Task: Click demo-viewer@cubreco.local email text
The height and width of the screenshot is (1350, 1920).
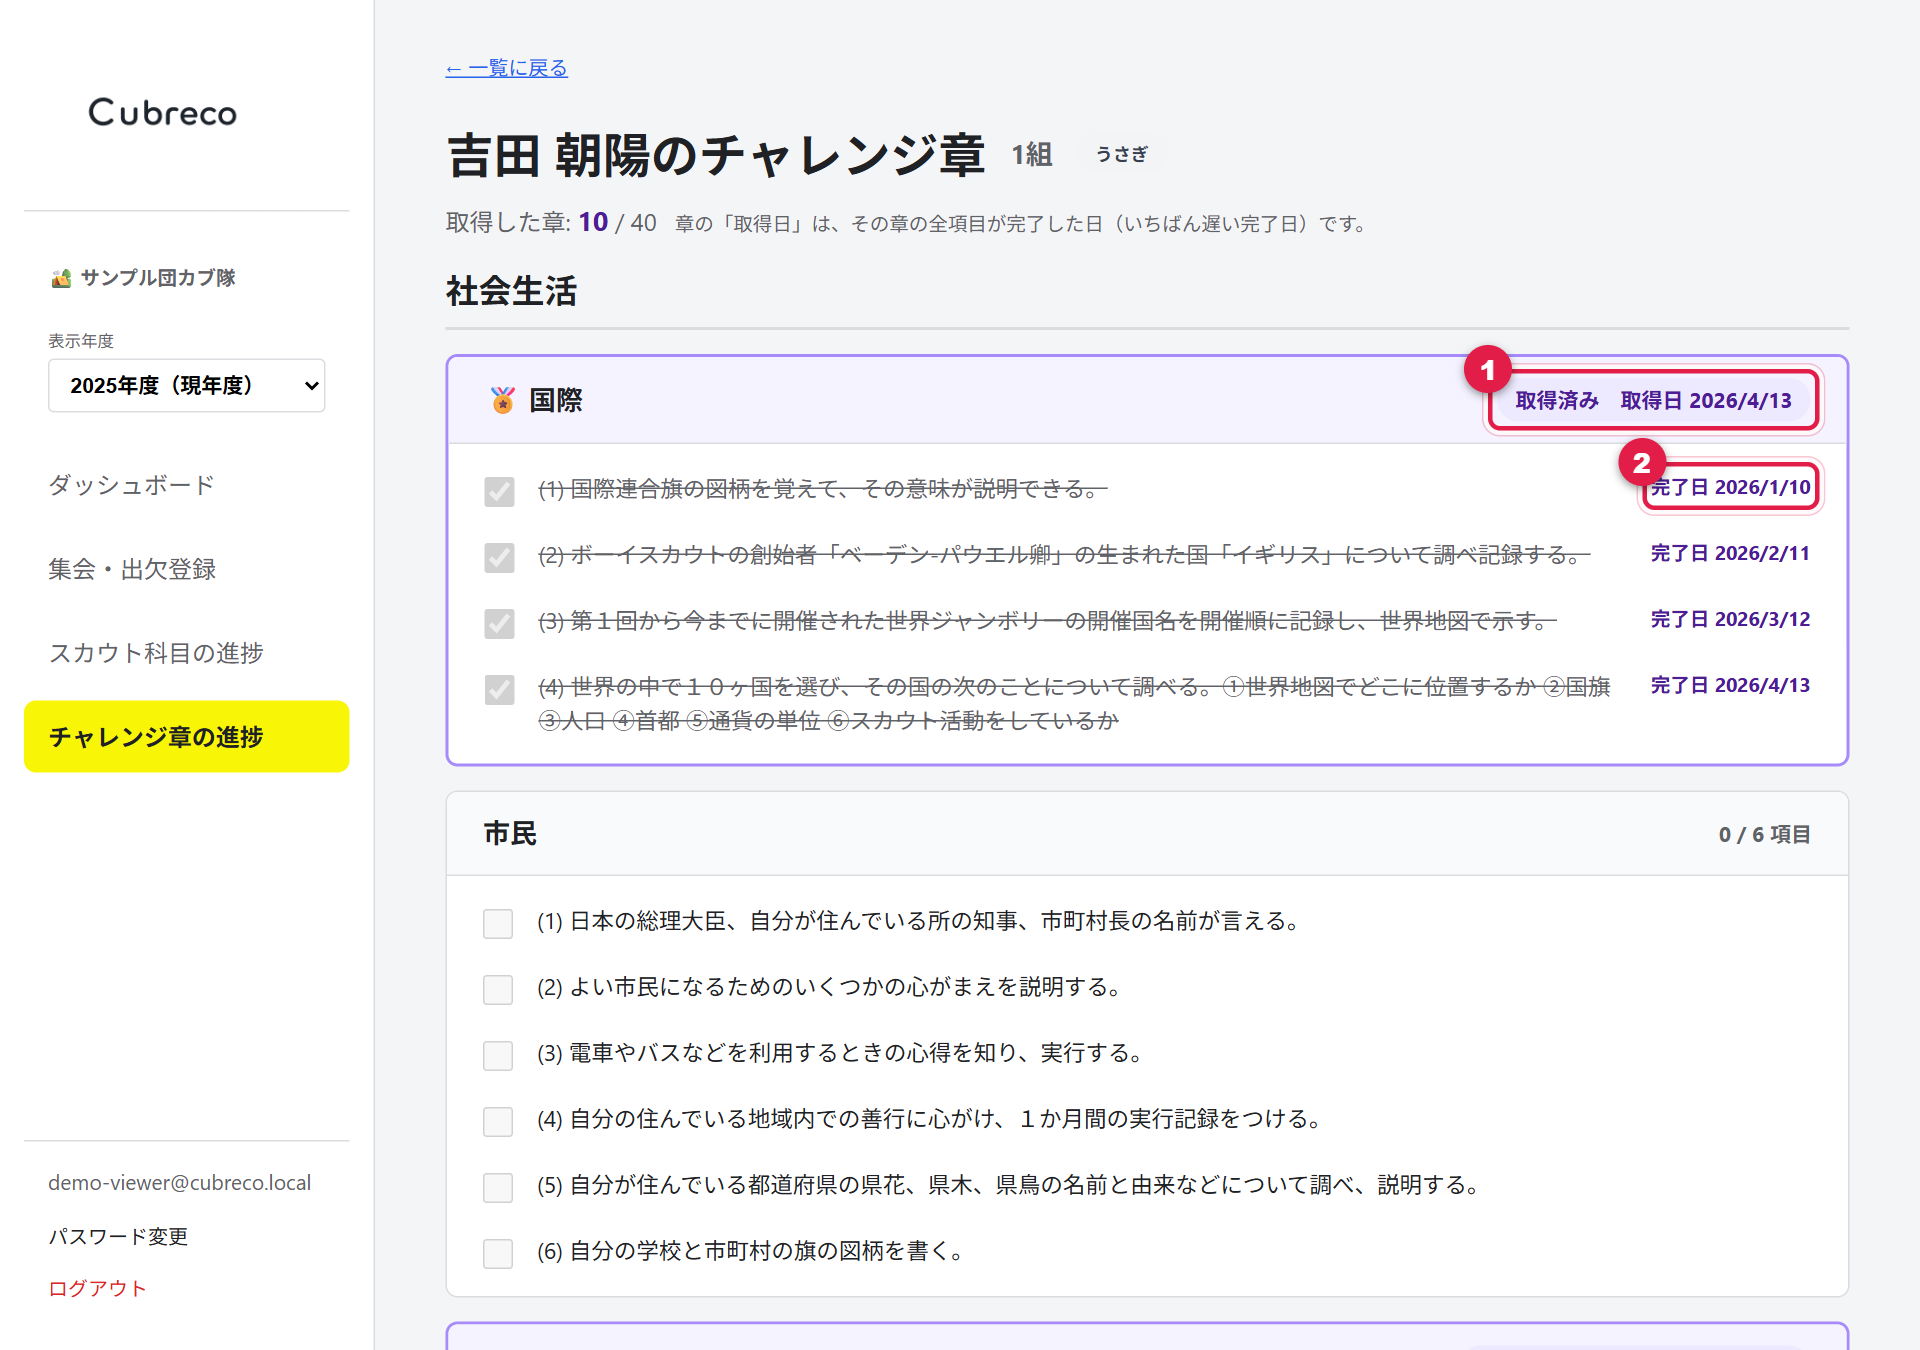Action: (x=180, y=1182)
